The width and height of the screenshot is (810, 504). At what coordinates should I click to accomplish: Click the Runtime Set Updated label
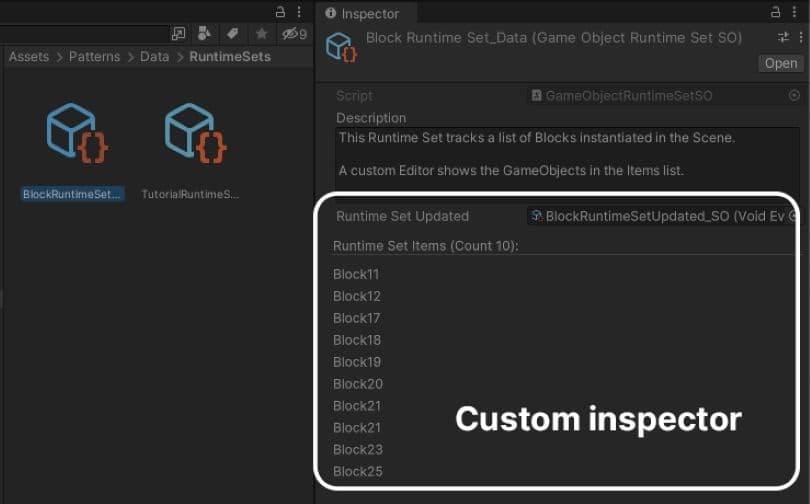[x=402, y=216]
